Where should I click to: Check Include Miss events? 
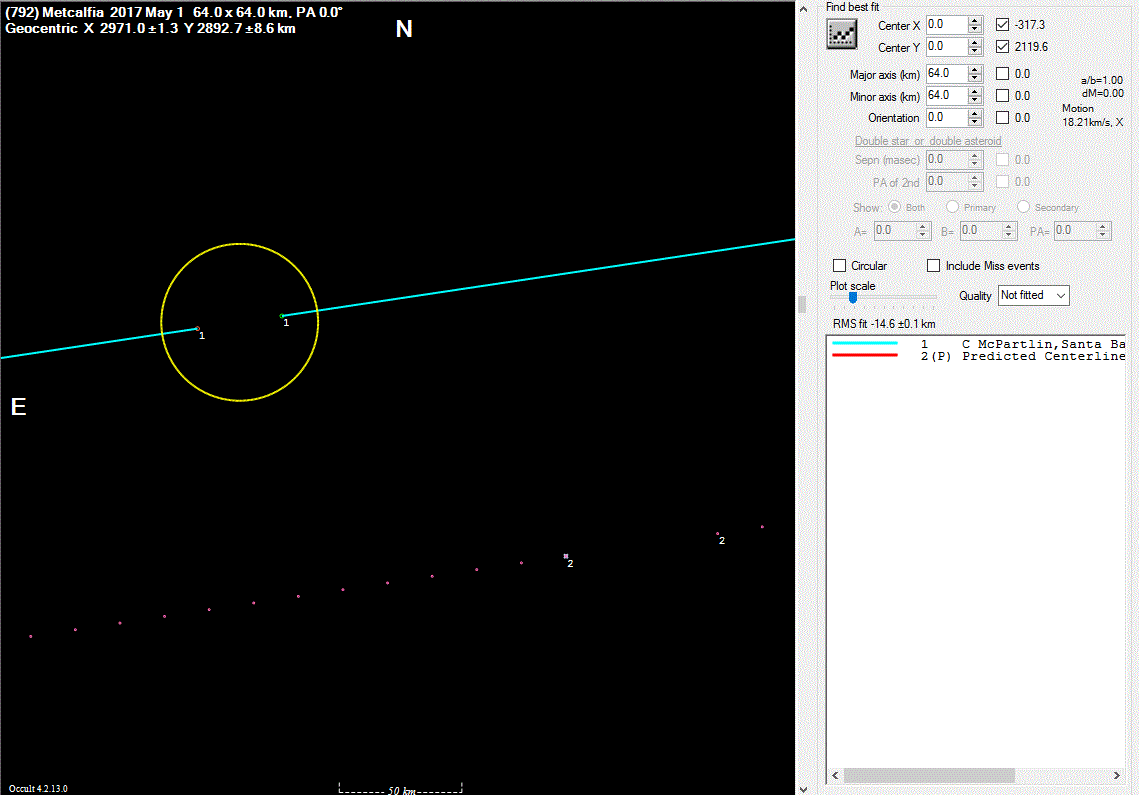click(933, 266)
